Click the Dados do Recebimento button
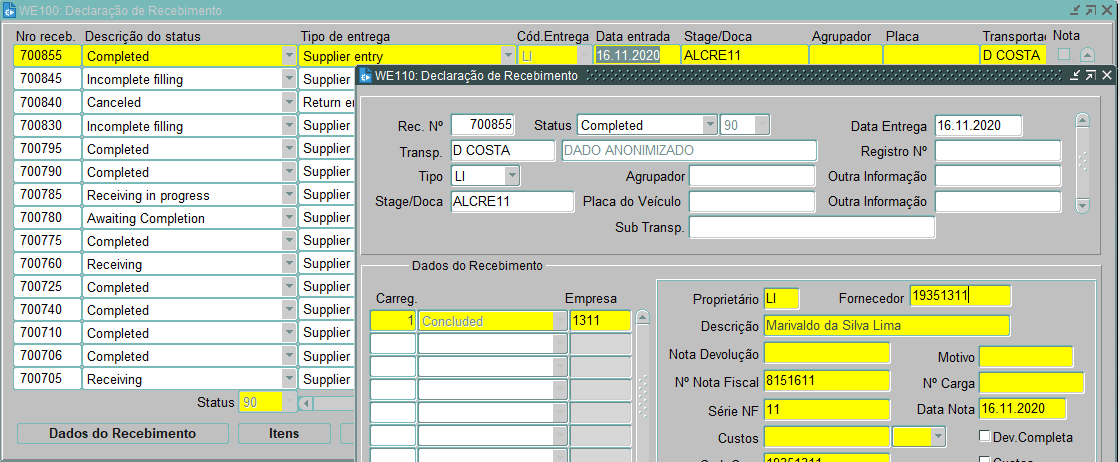The height and width of the screenshot is (462, 1120). 122,433
